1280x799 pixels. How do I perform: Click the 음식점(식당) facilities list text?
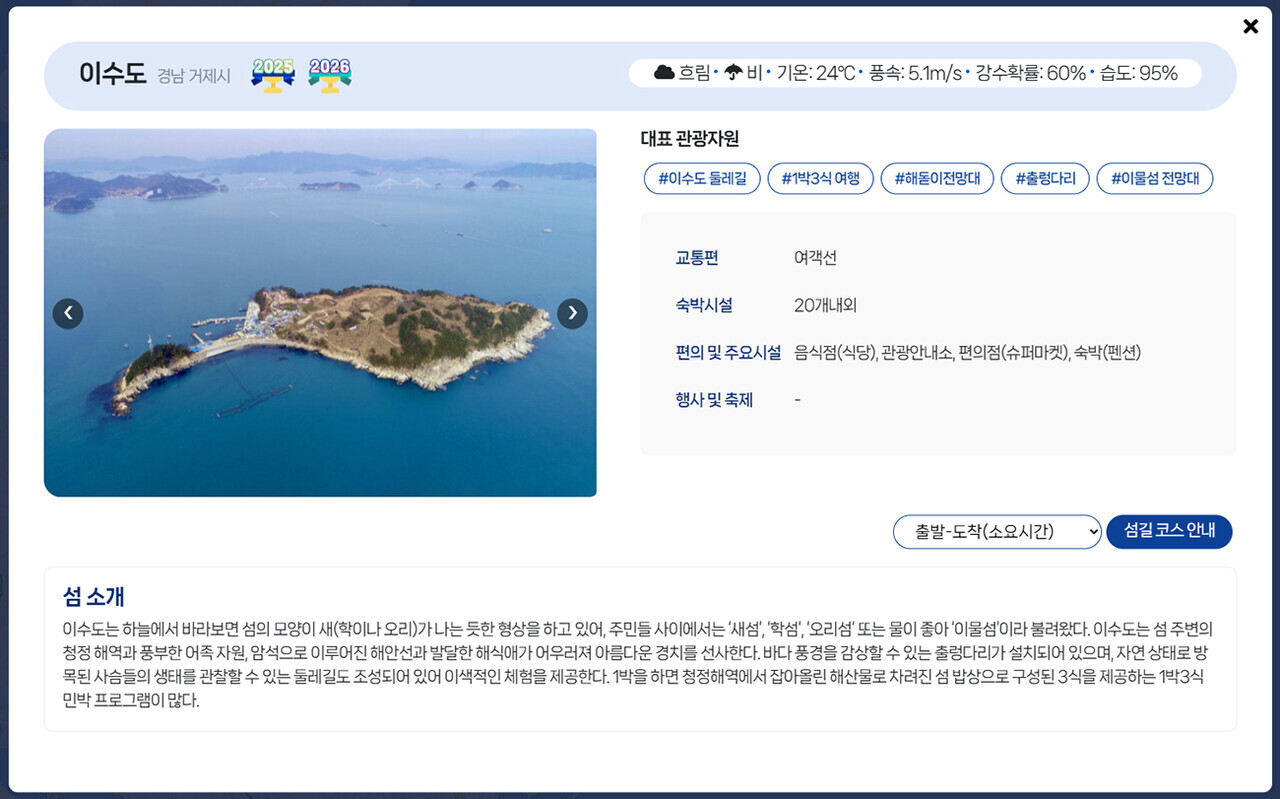(968, 352)
